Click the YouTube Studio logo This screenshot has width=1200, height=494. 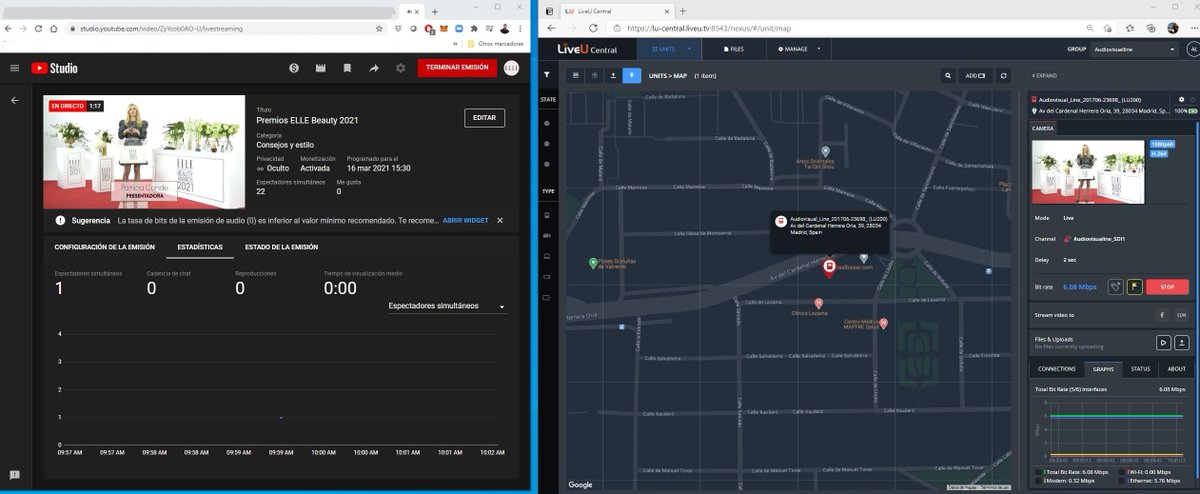pyautogui.click(x=55, y=68)
